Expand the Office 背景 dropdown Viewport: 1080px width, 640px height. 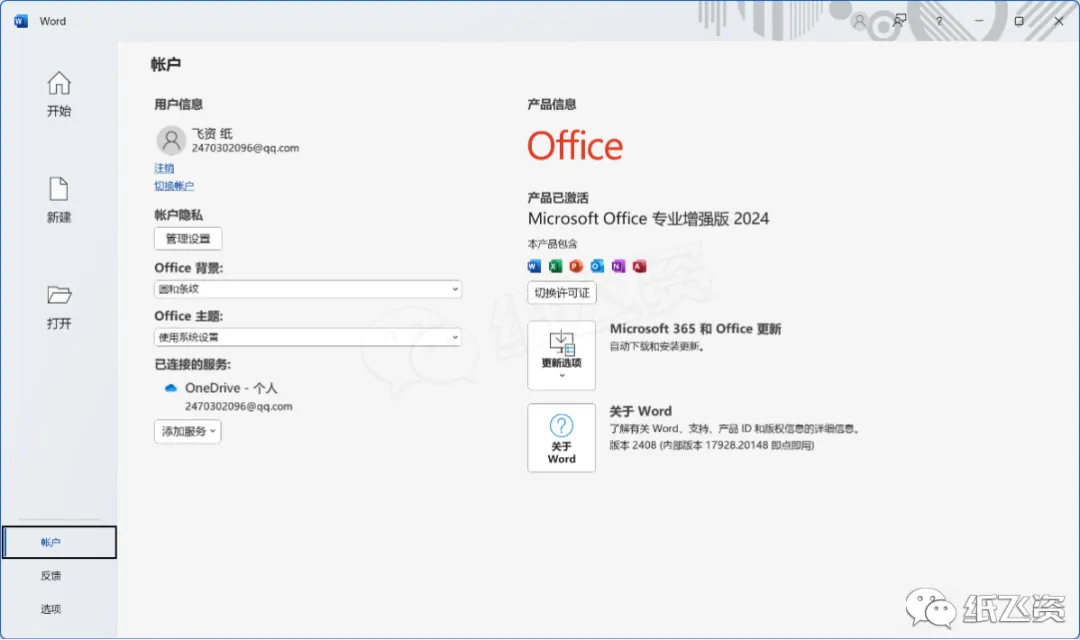click(308, 289)
